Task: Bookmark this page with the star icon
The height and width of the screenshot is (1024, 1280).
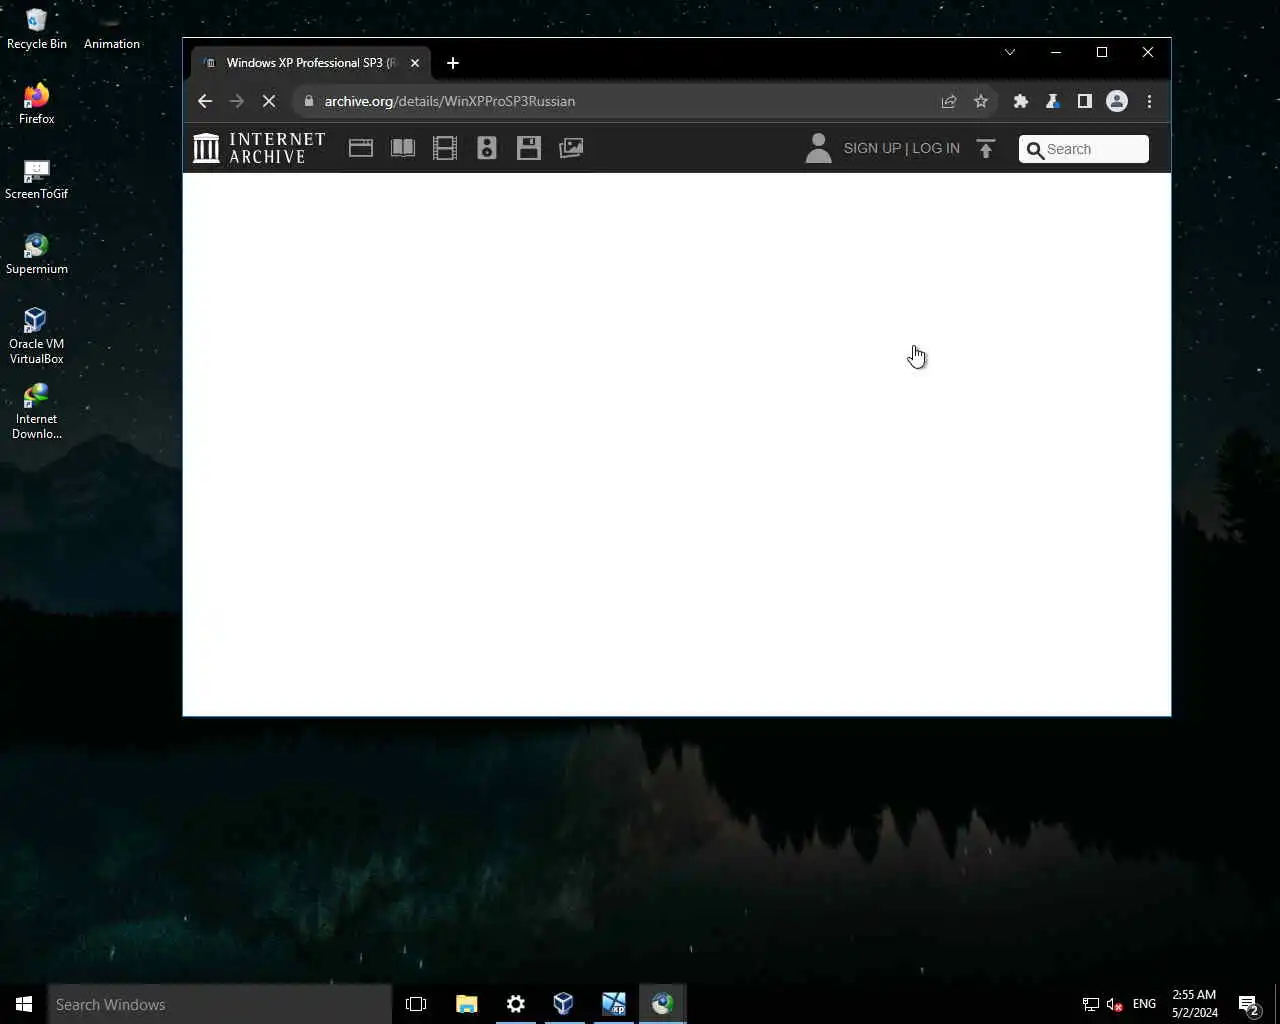Action: (x=981, y=101)
